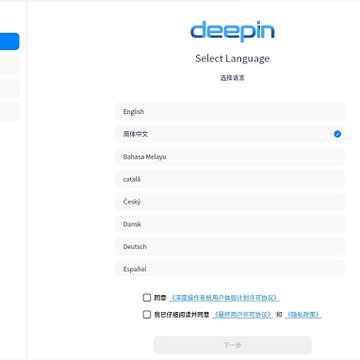Open the 隐私政策 privacy policy link

pyautogui.click(x=303, y=314)
